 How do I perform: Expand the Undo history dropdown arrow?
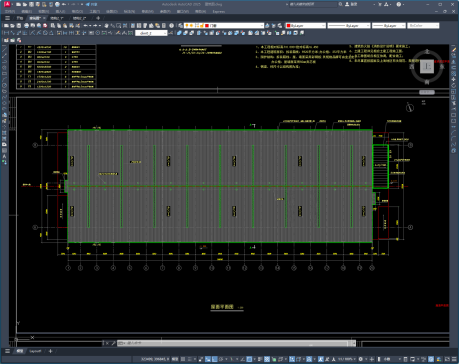point(90,26)
